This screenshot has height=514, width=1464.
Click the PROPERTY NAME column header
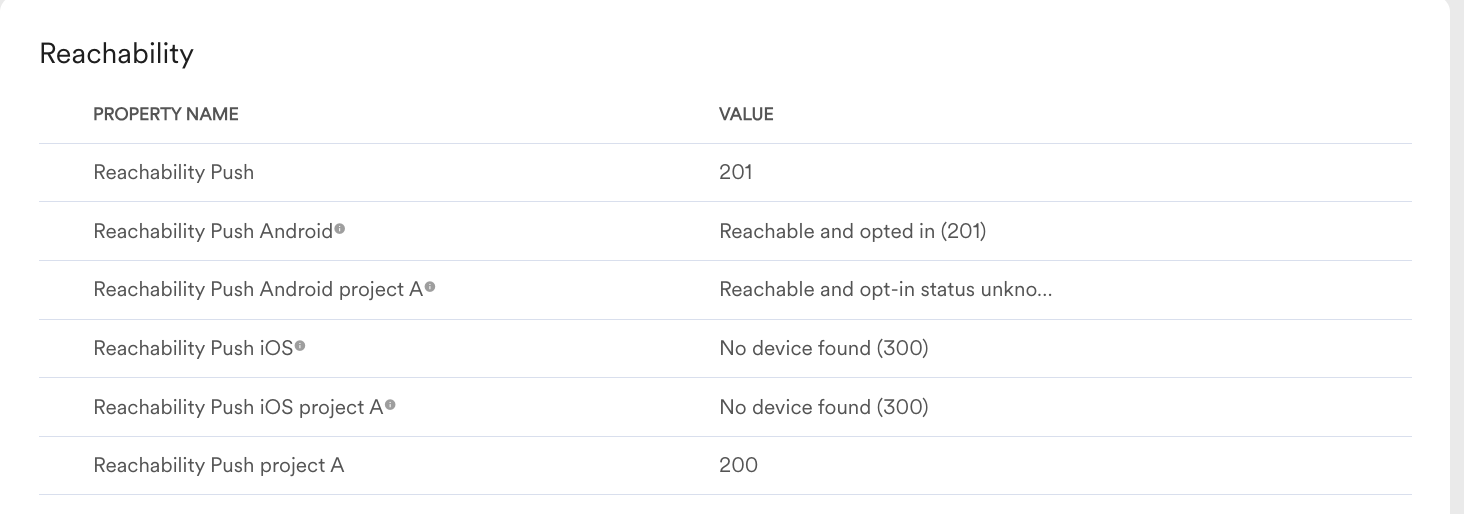[166, 114]
